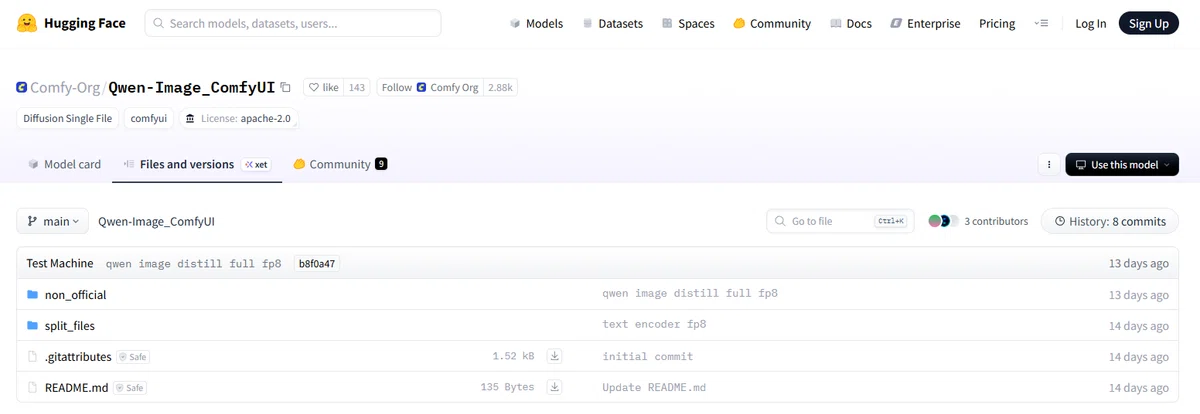The width and height of the screenshot is (1200, 414).
Task: Open Enterprise in top navigation
Action: 925,23
